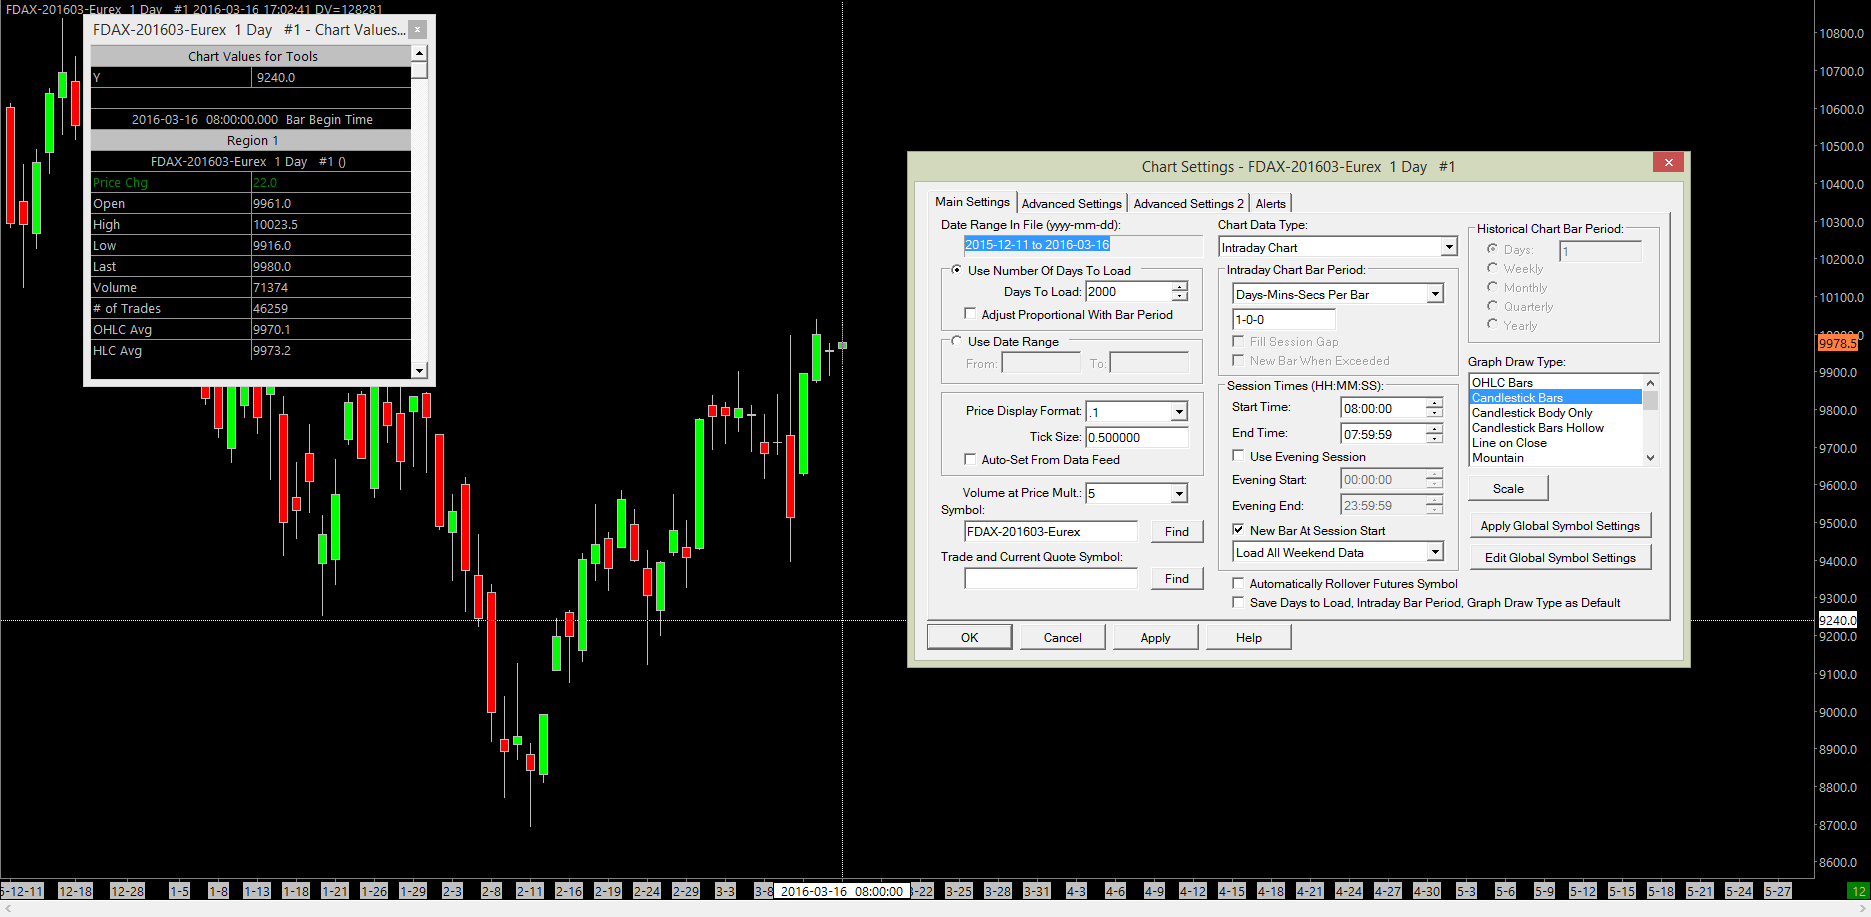Open the Scale settings button
This screenshot has height=917, width=1871.
[x=1508, y=488]
